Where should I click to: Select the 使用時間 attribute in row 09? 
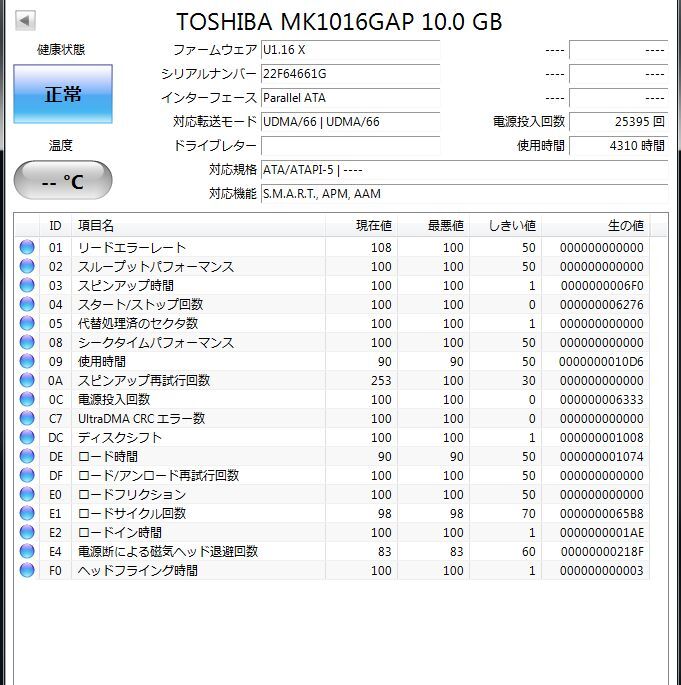(102, 362)
